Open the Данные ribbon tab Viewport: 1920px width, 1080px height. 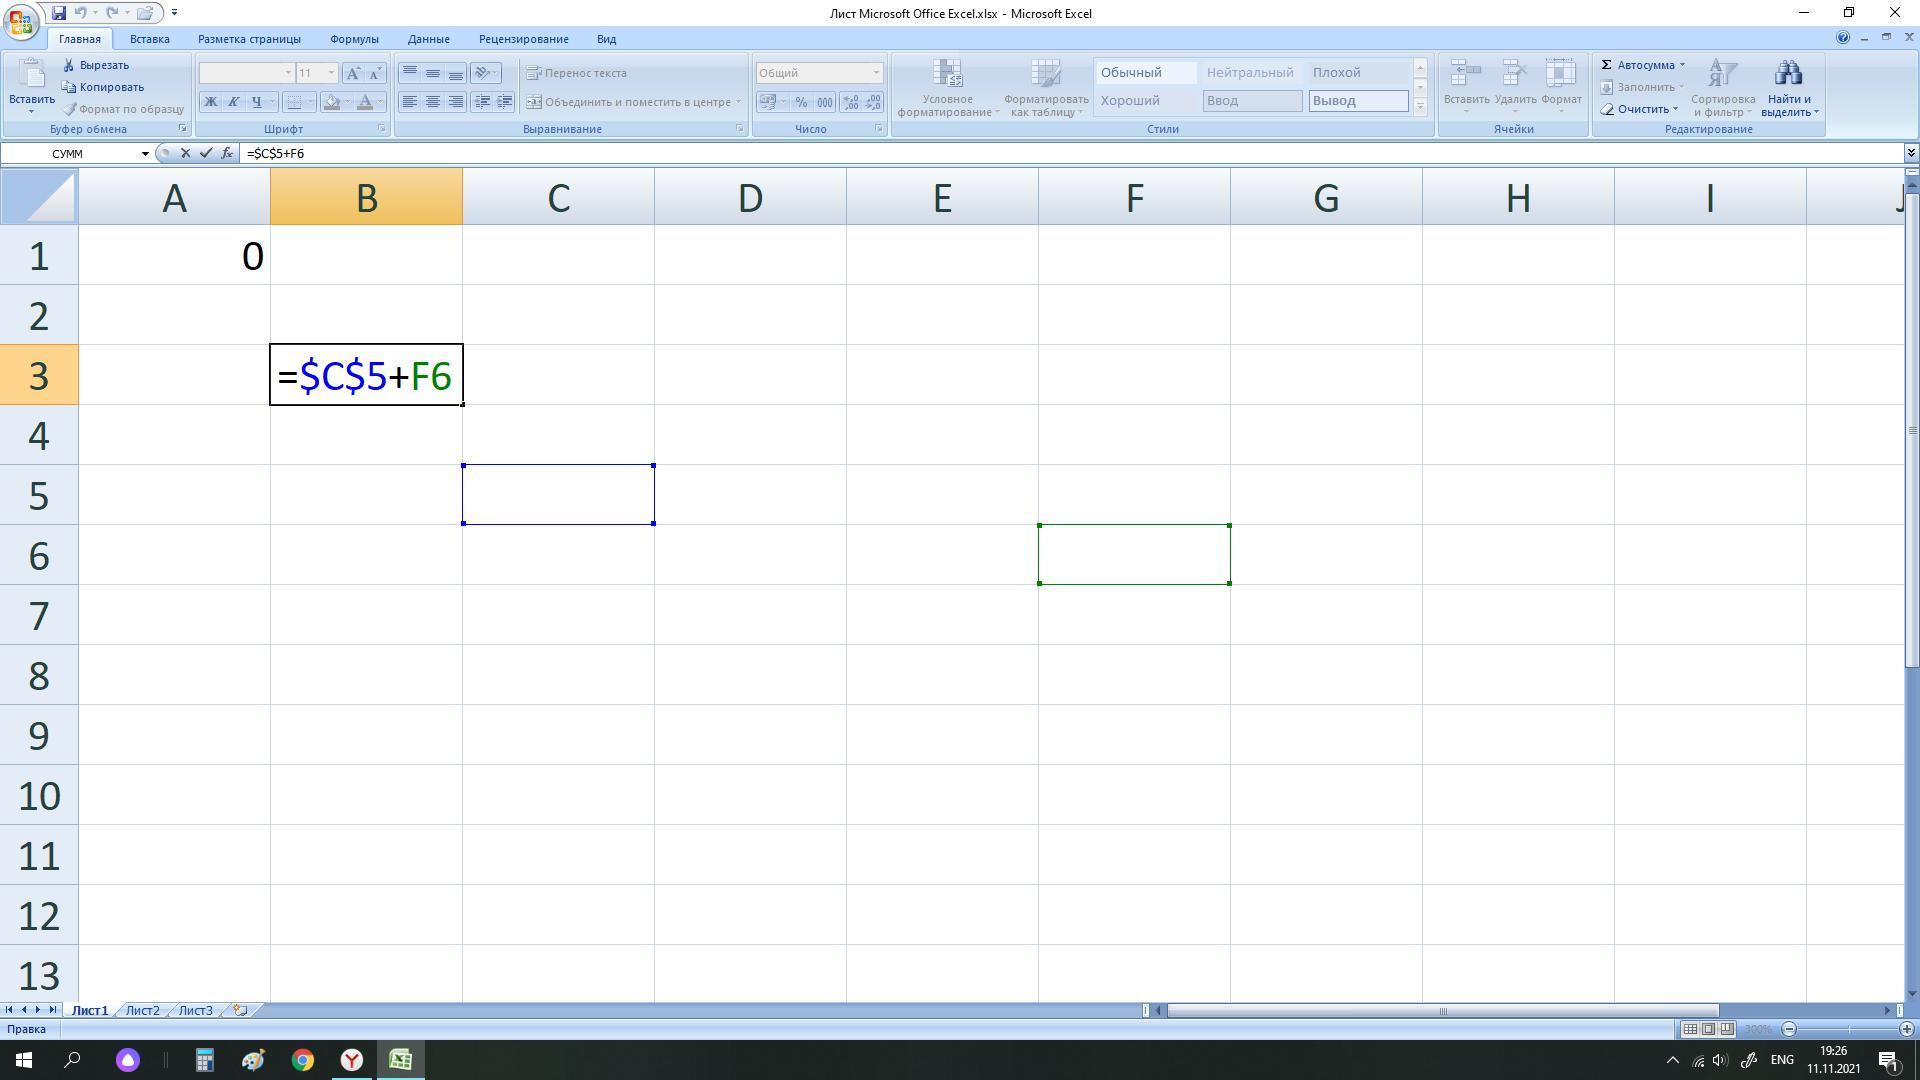[428, 39]
